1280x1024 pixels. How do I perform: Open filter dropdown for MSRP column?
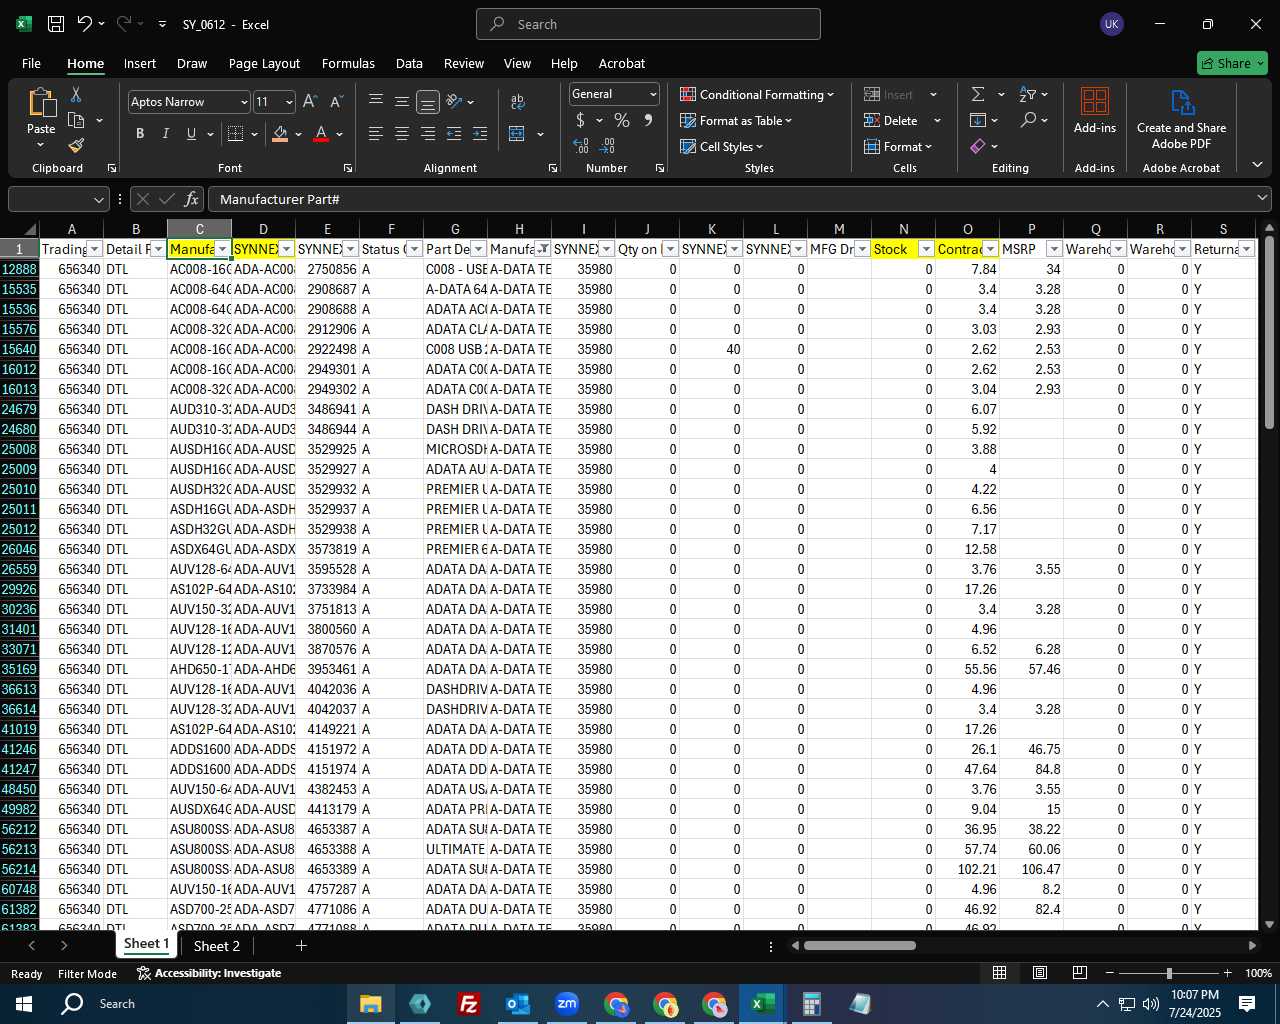tap(1054, 249)
